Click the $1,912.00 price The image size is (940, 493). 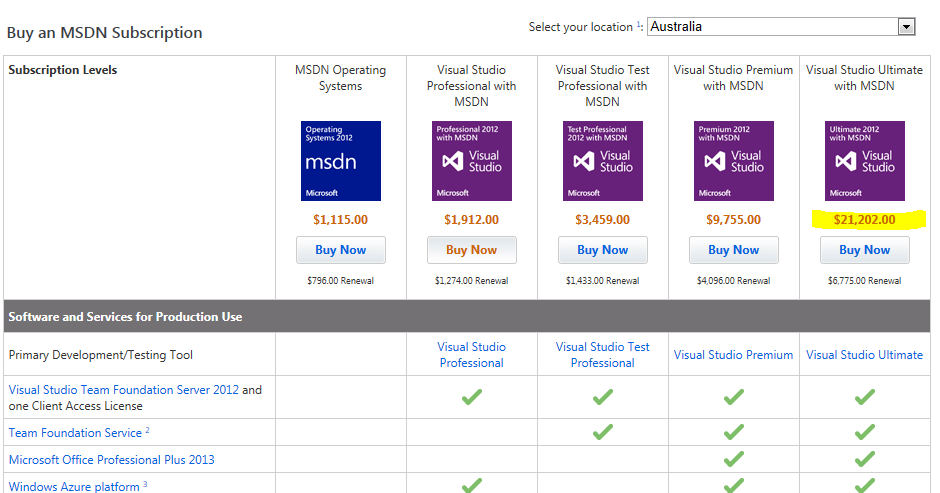472,220
